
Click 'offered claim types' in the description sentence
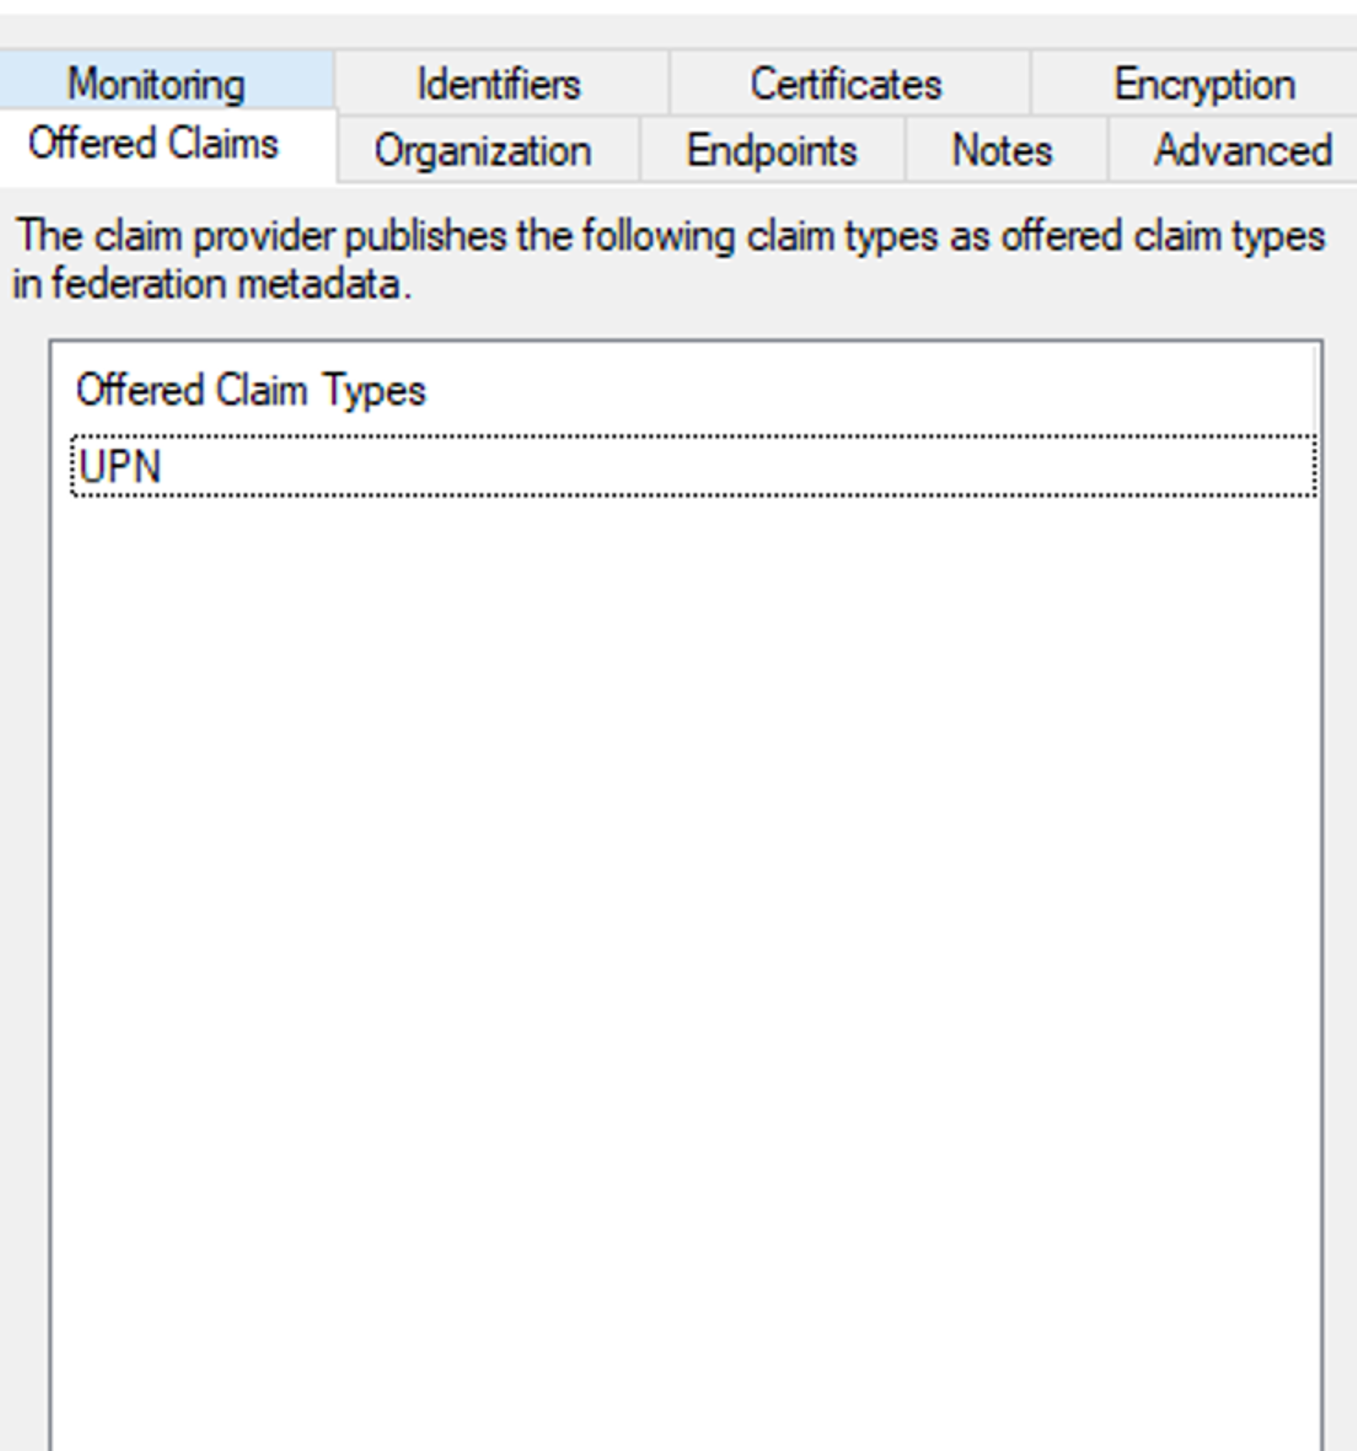(1162, 238)
